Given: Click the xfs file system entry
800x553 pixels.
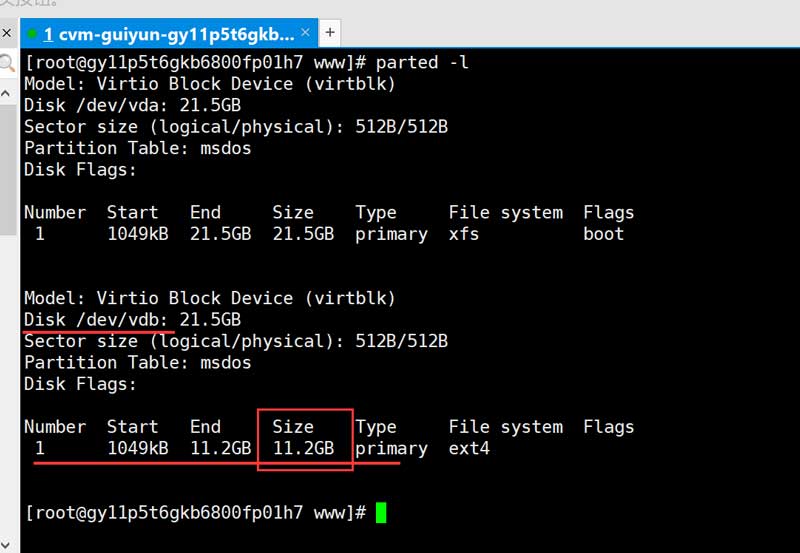Looking at the screenshot, I should coord(464,234).
